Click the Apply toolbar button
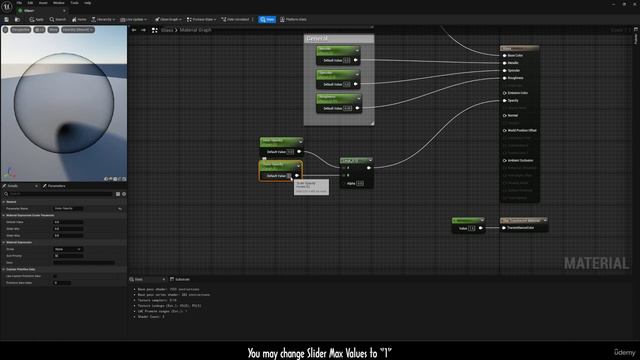Viewport: 640px width, 360px height. (36, 20)
